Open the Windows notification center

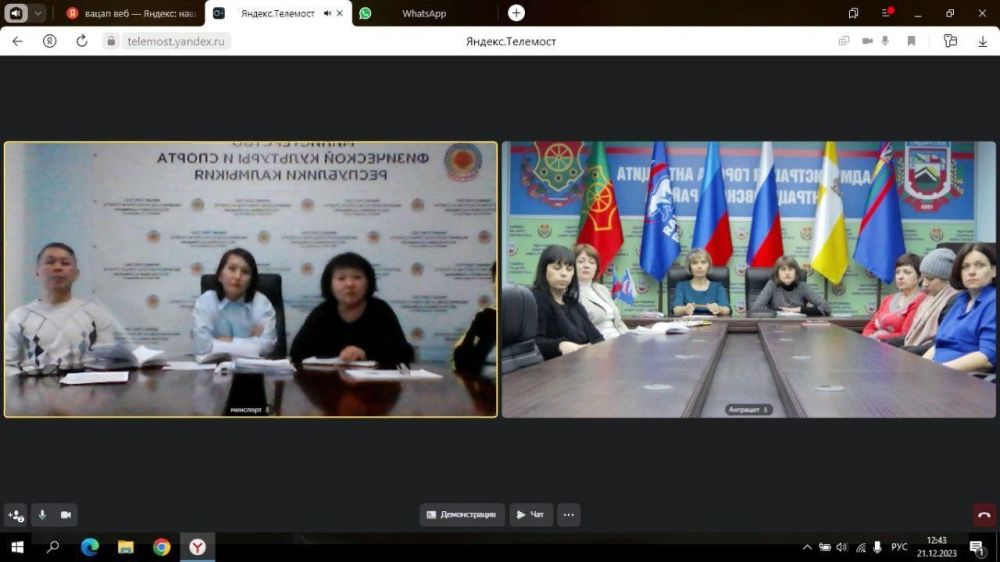(x=977, y=547)
